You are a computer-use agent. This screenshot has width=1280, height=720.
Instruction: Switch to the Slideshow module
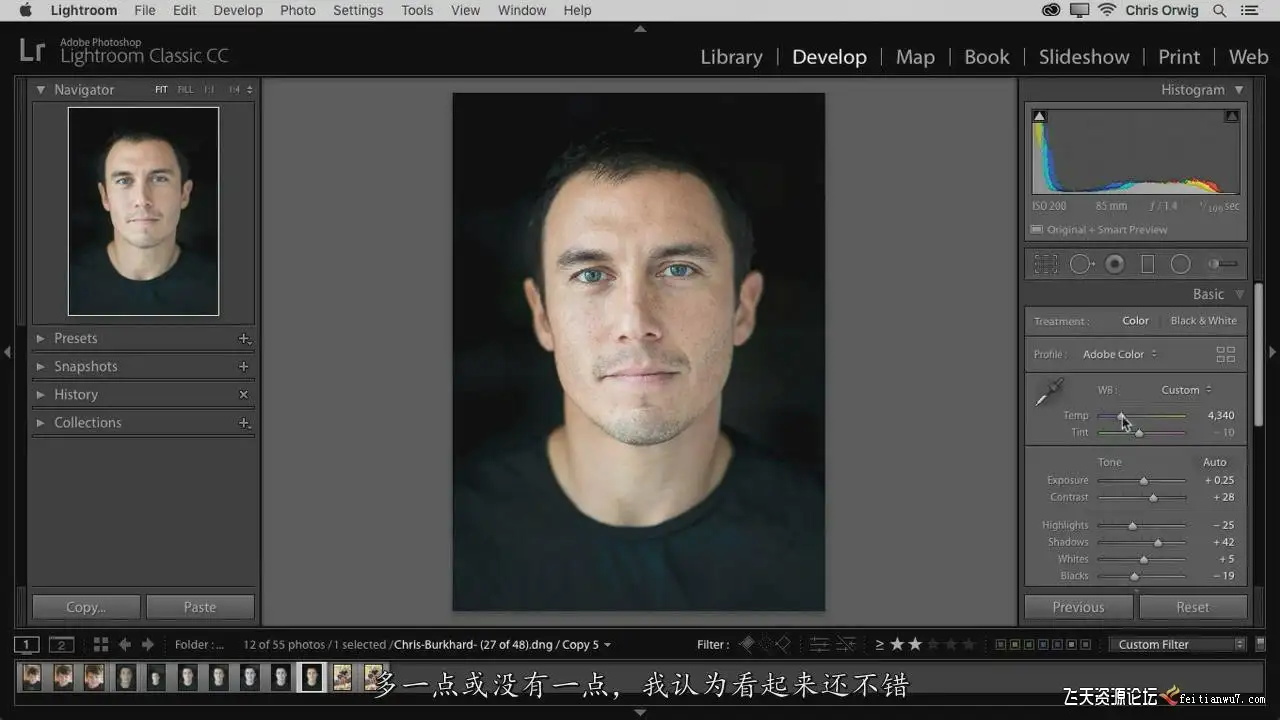1084,57
